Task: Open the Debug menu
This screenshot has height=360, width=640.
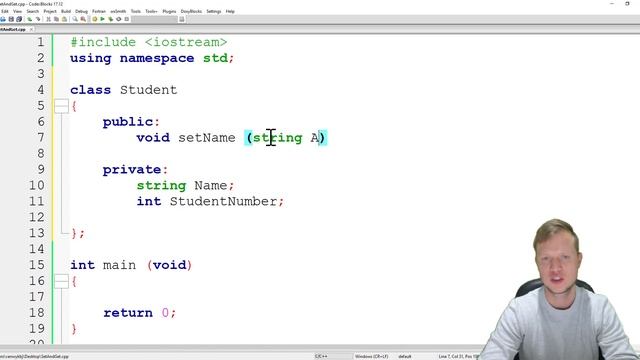Action: (x=81, y=11)
